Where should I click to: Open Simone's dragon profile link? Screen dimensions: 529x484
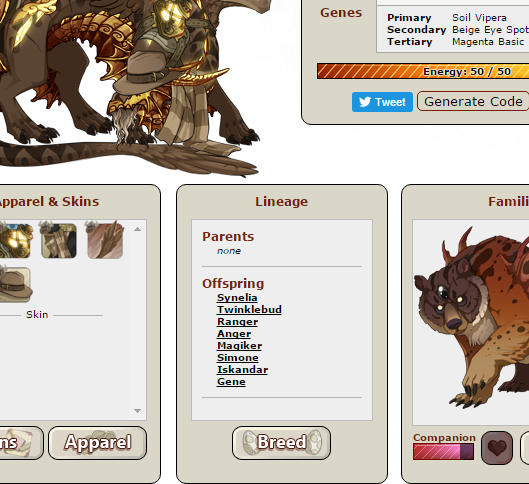point(238,358)
